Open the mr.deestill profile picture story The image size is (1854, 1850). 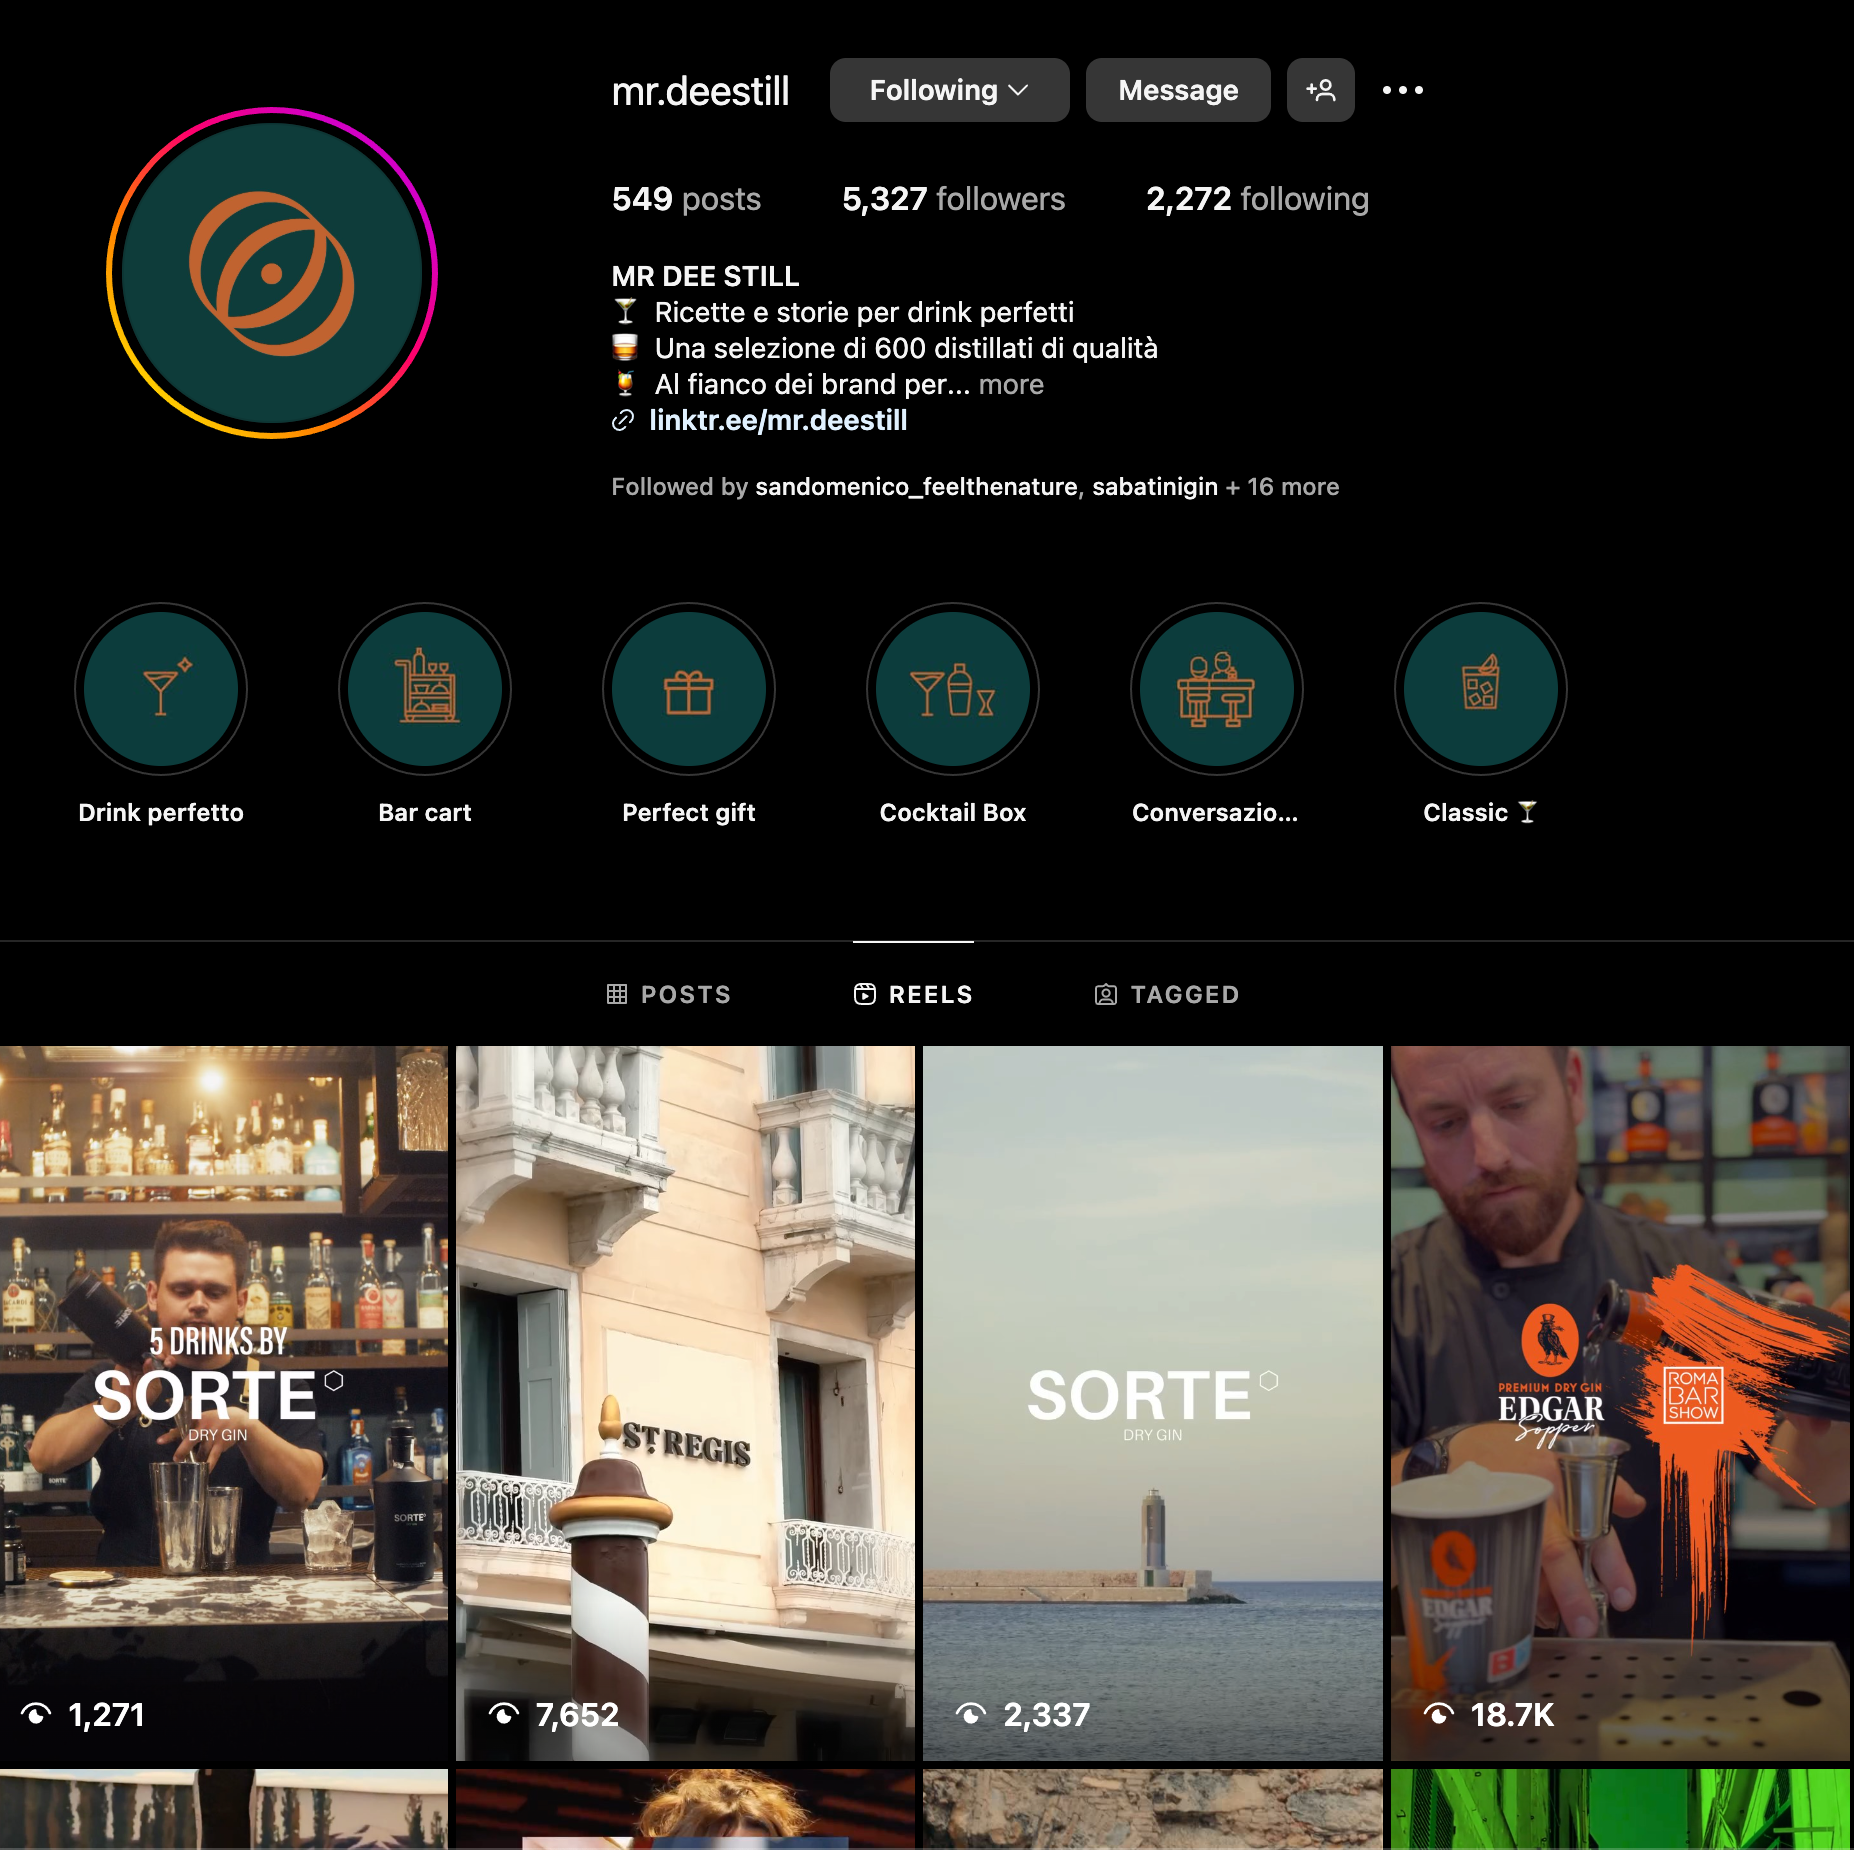(x=272, y=273)
